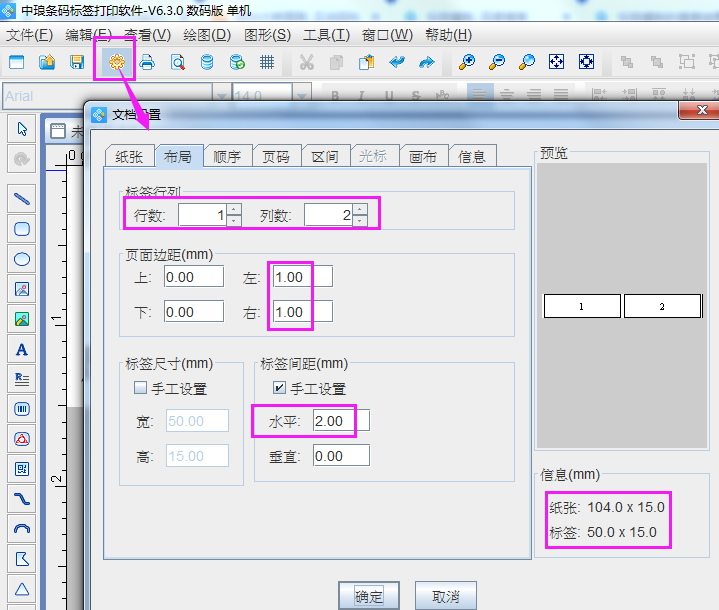The width and height of the screenshot is (719, 610).
Task: Open the 工具(T) menu
Action: click(x=326, y=35)
